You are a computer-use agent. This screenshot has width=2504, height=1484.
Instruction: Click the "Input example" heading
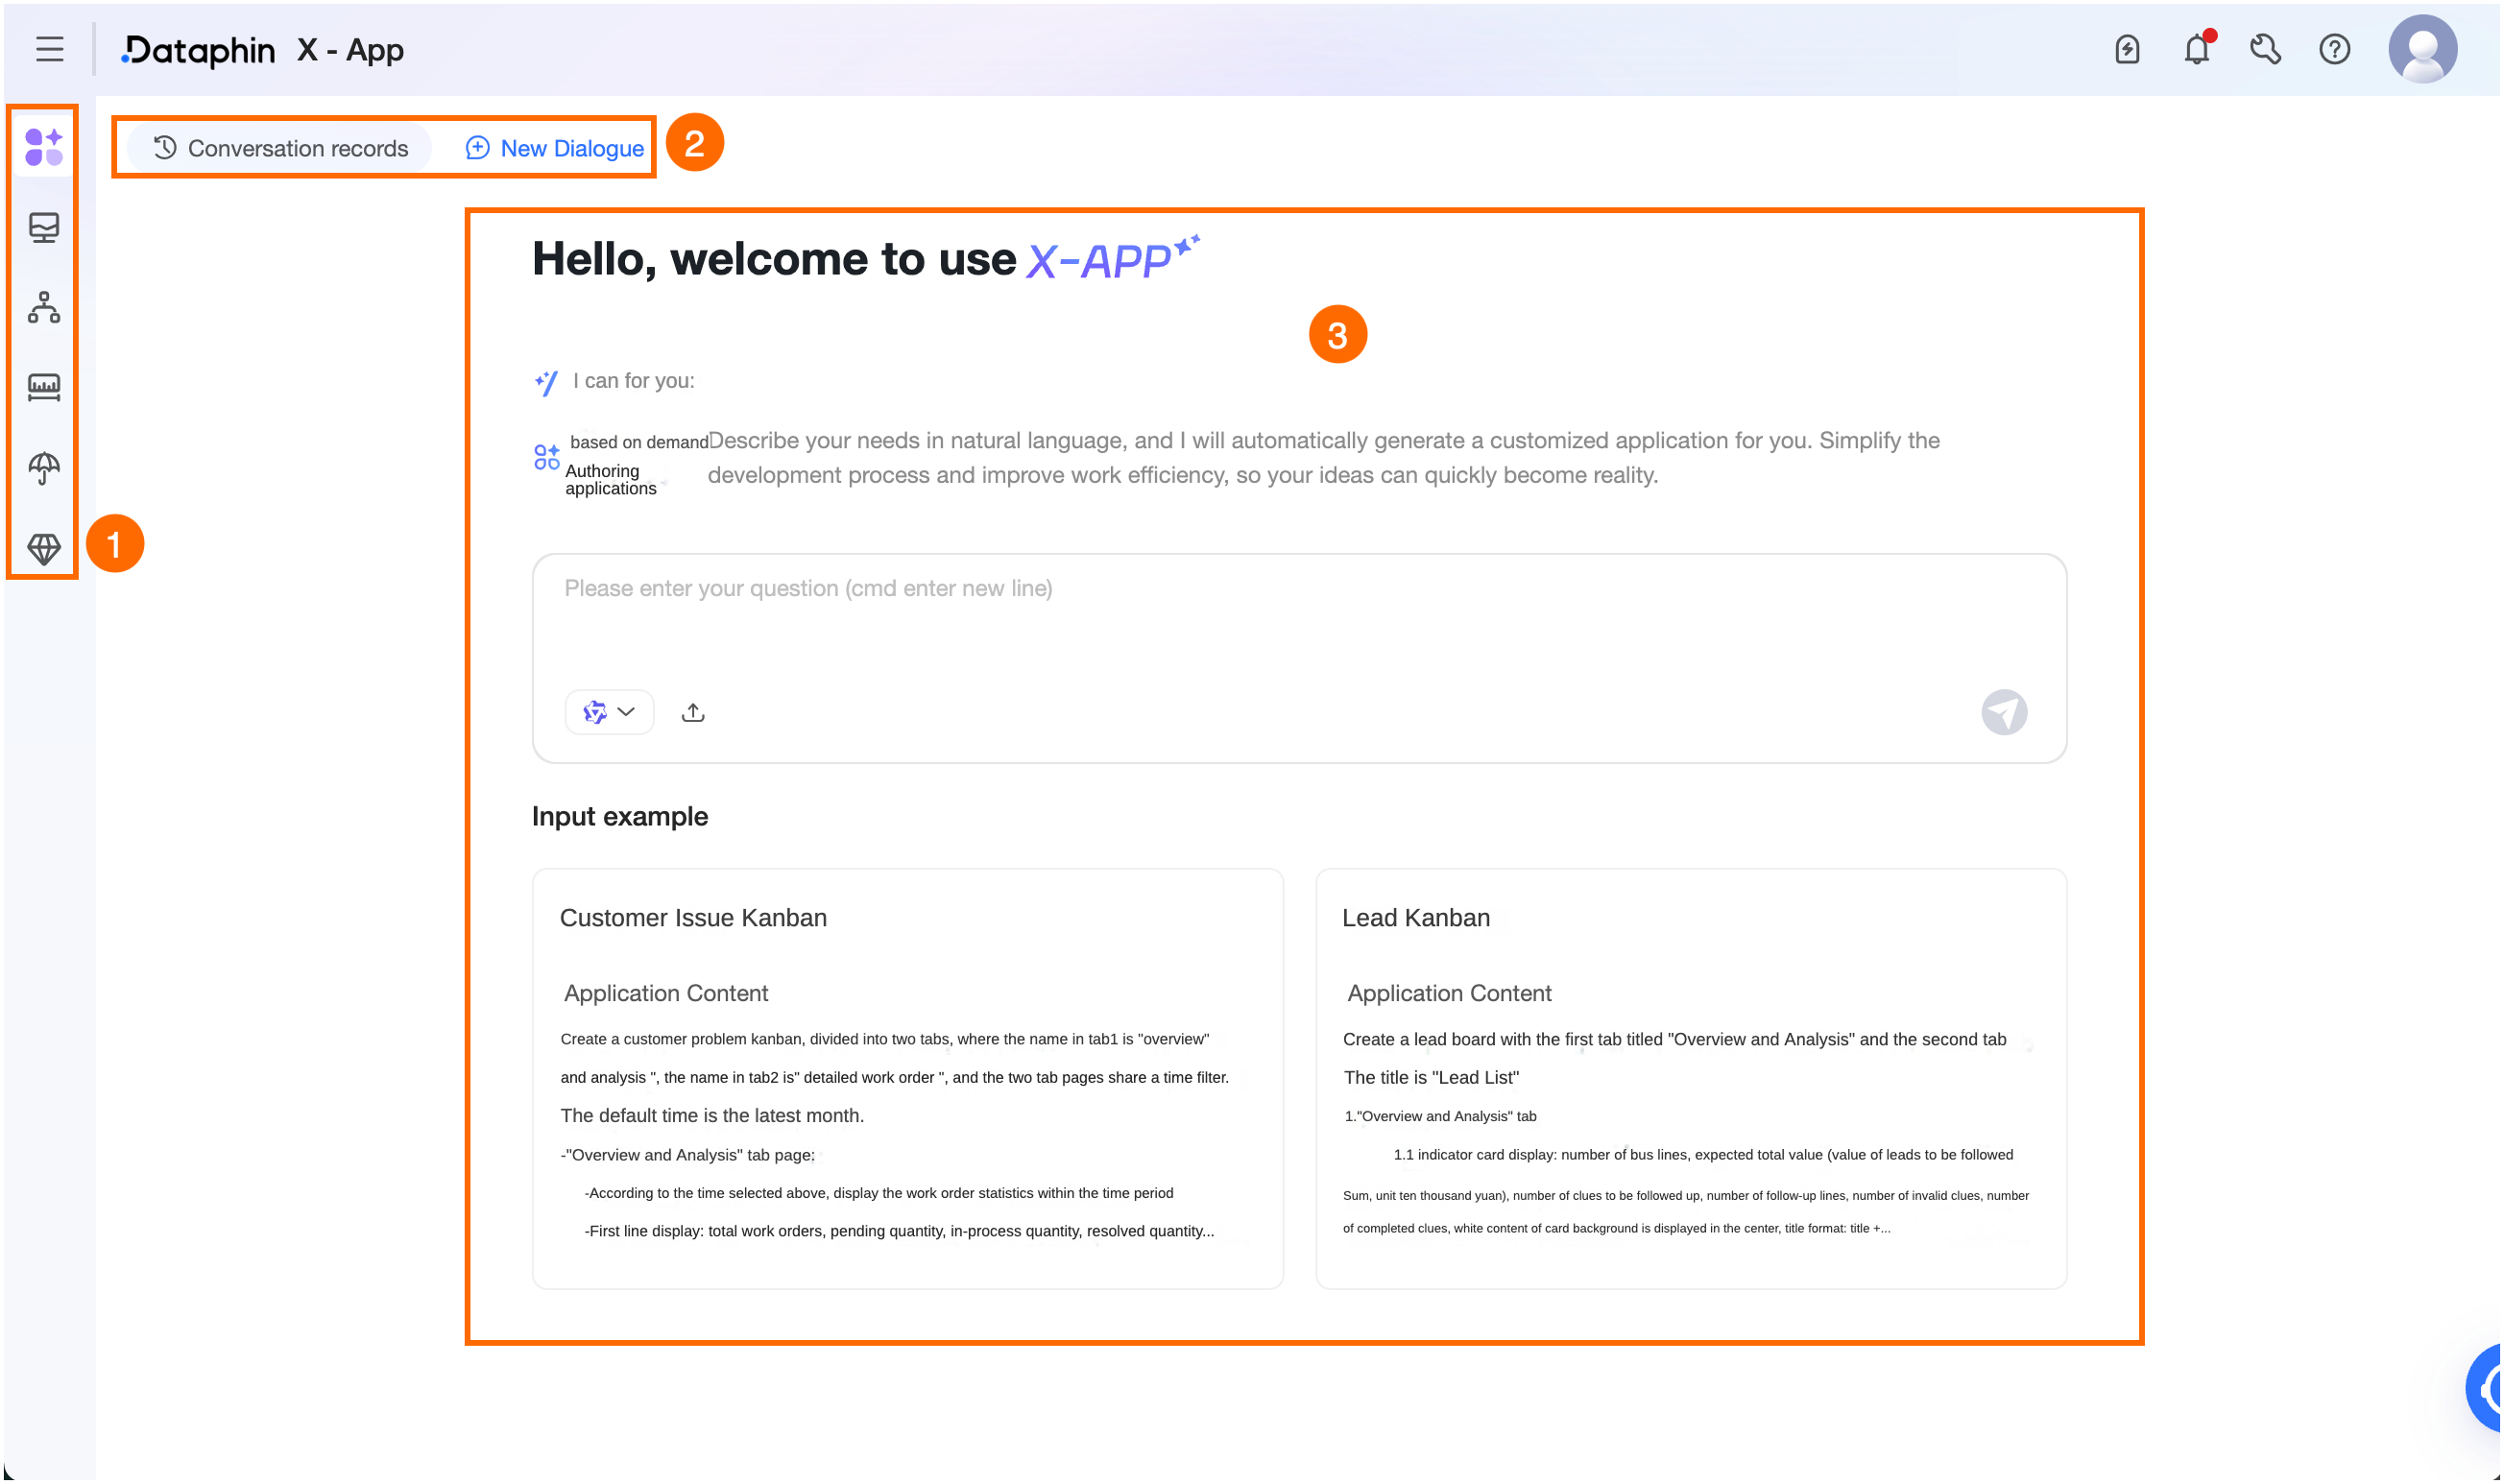coord(620,816)
